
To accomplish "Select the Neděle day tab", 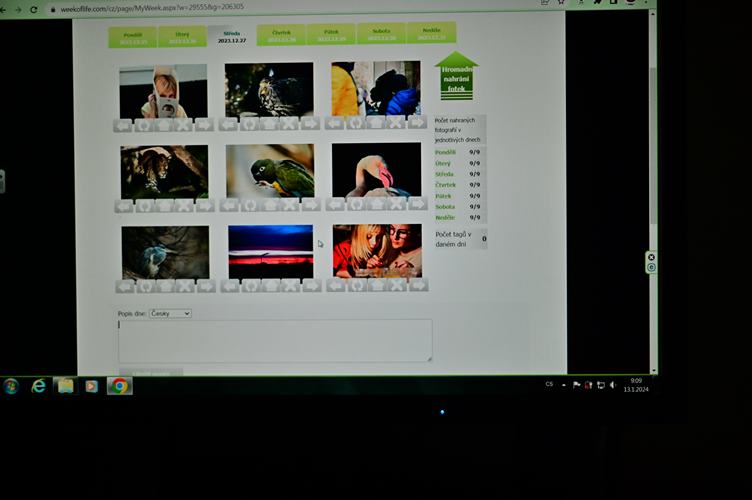I will pos(431,35).
